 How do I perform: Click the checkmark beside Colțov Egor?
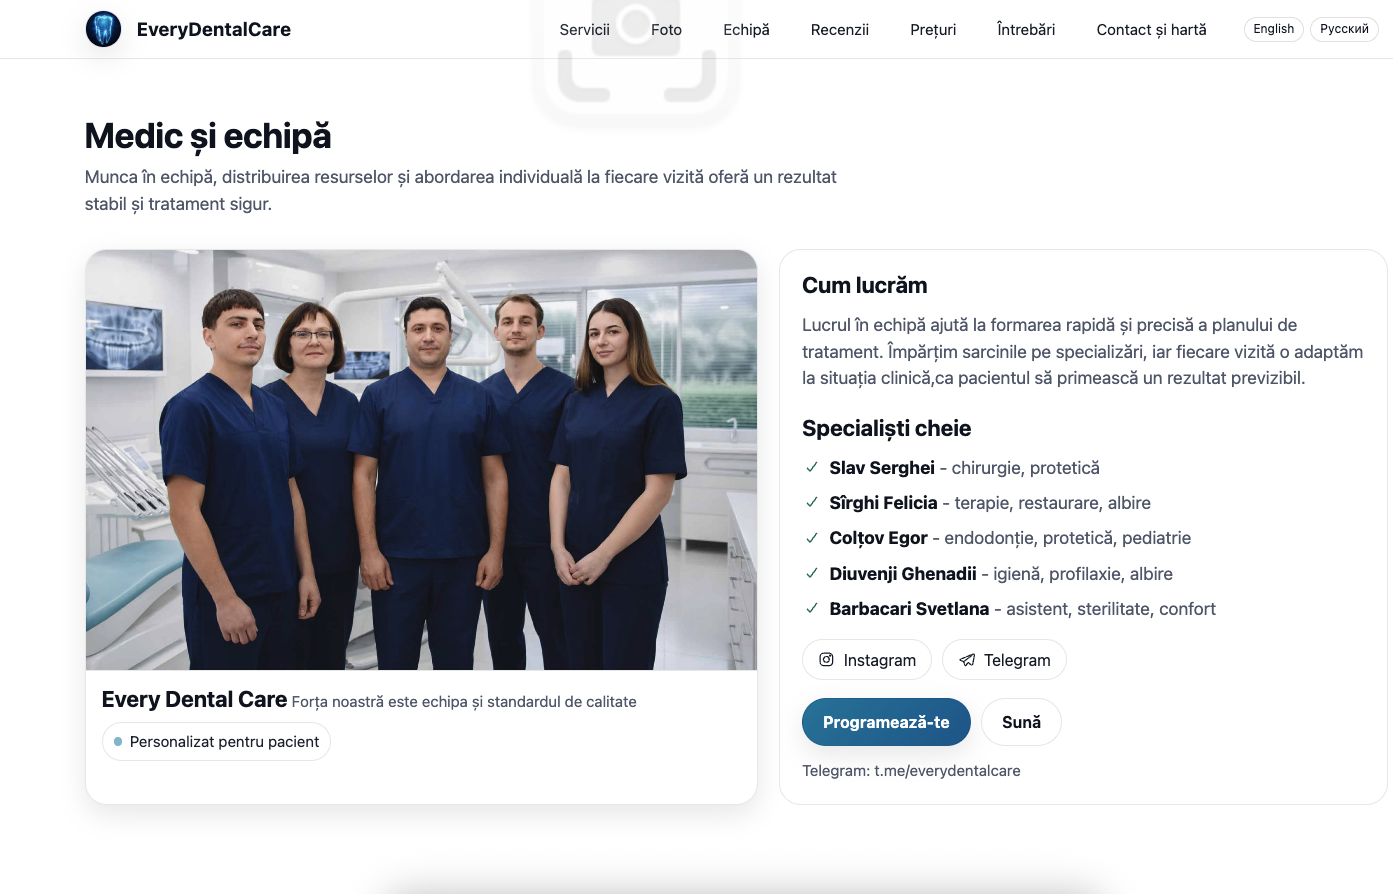point(812,538)
